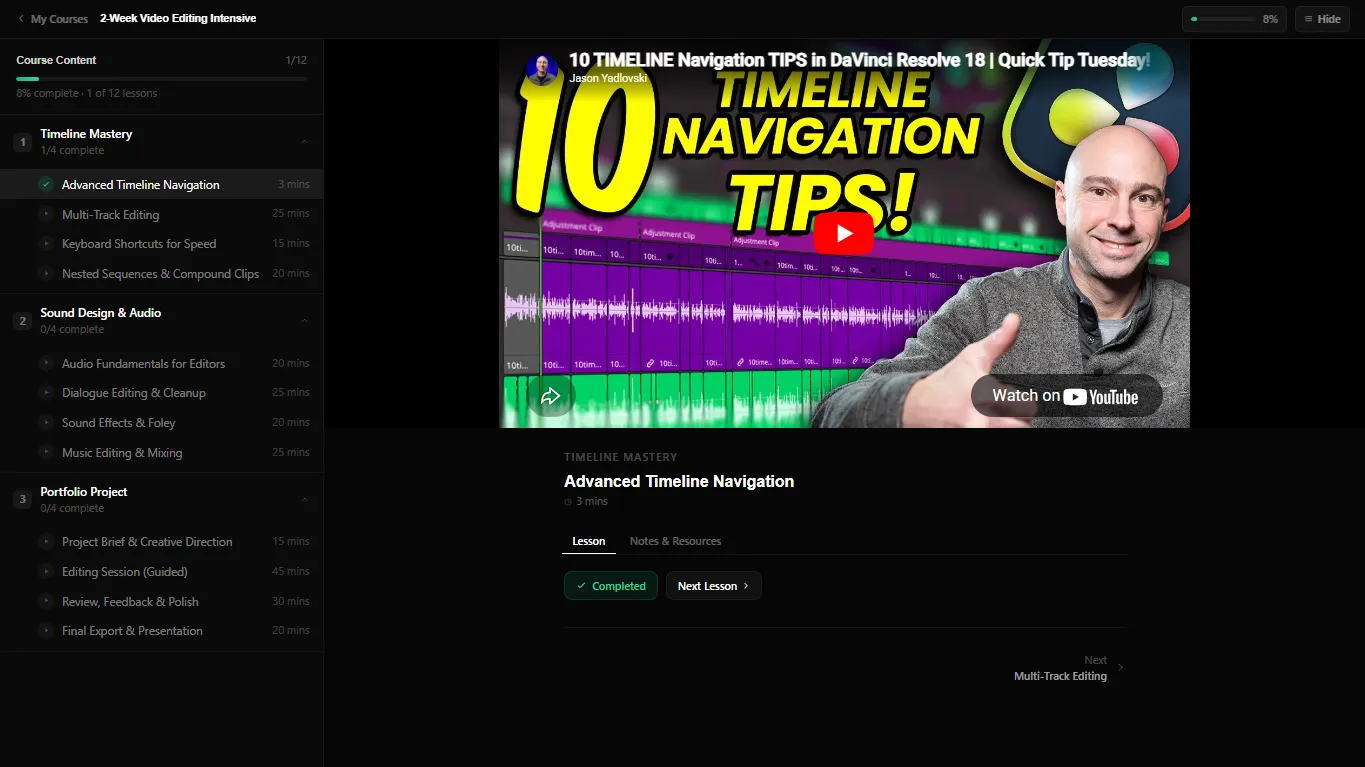Click the 8% course progress bar in header
Screen dimensions: 1365x767
1223,19
